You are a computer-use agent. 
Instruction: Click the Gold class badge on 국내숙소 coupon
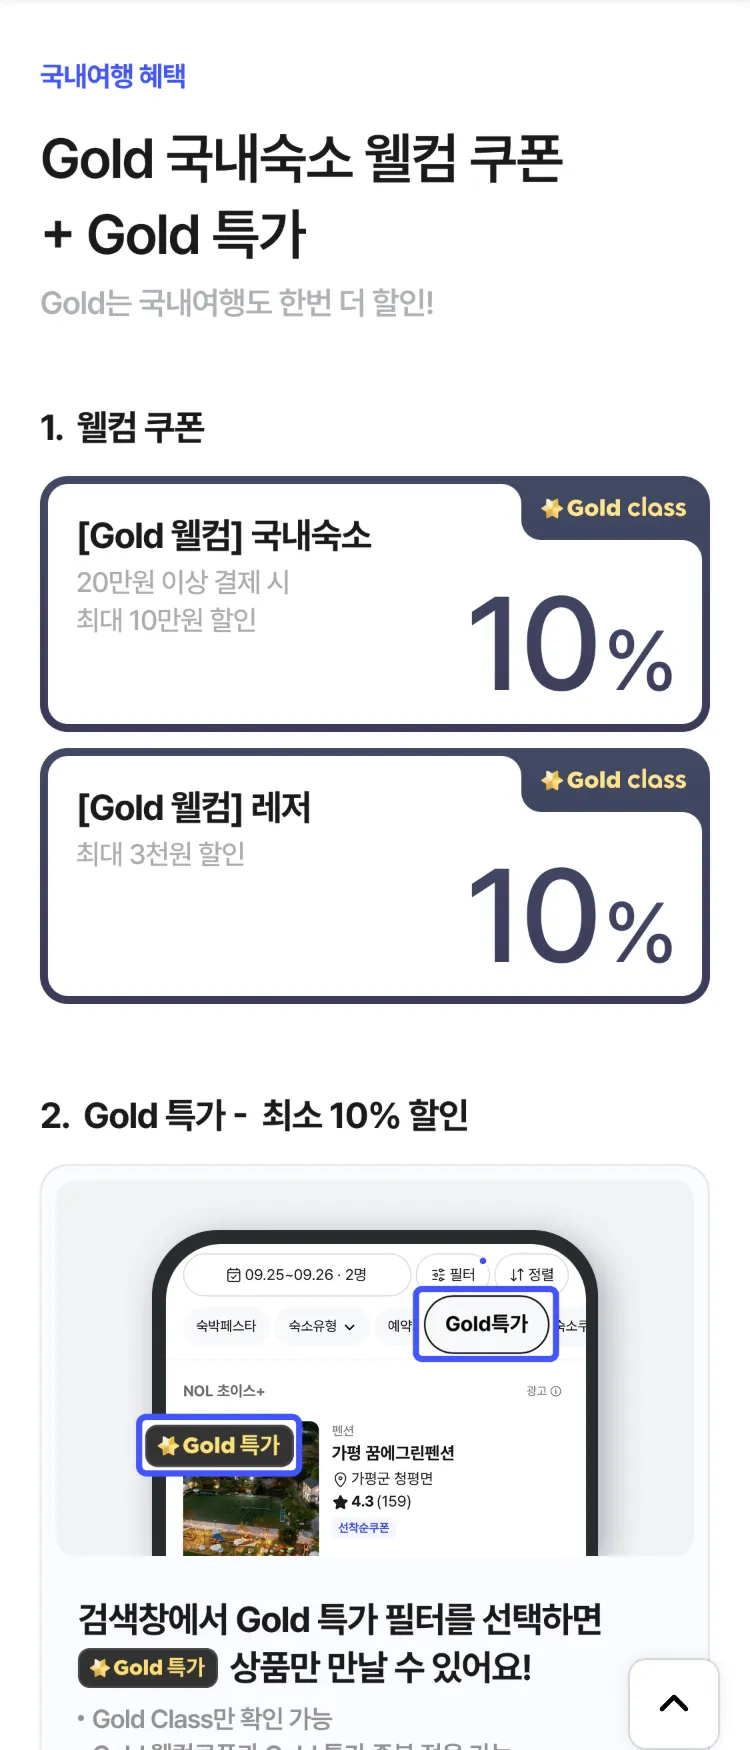[614, 508]
